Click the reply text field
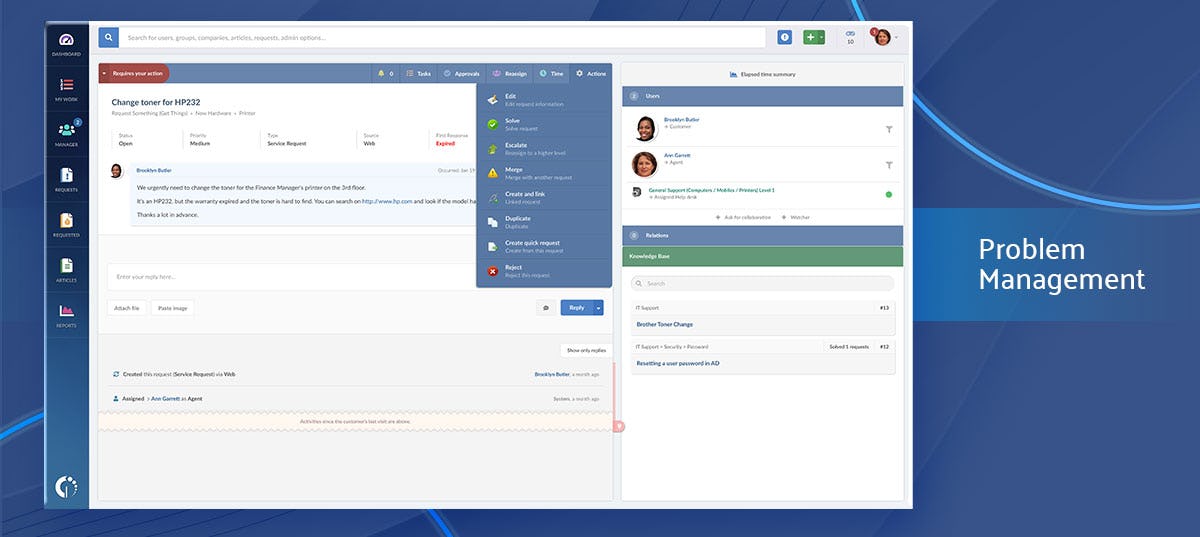 [x=290, y=277]
